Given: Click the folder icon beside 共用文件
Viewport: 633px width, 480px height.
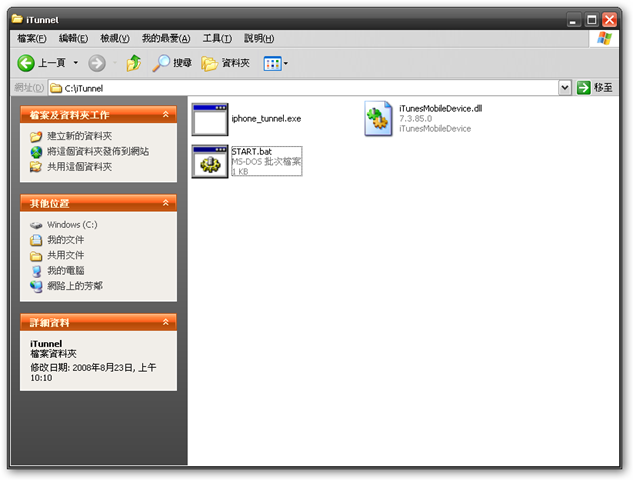Looking at the screenshot, I should click(x=36, y=256).
